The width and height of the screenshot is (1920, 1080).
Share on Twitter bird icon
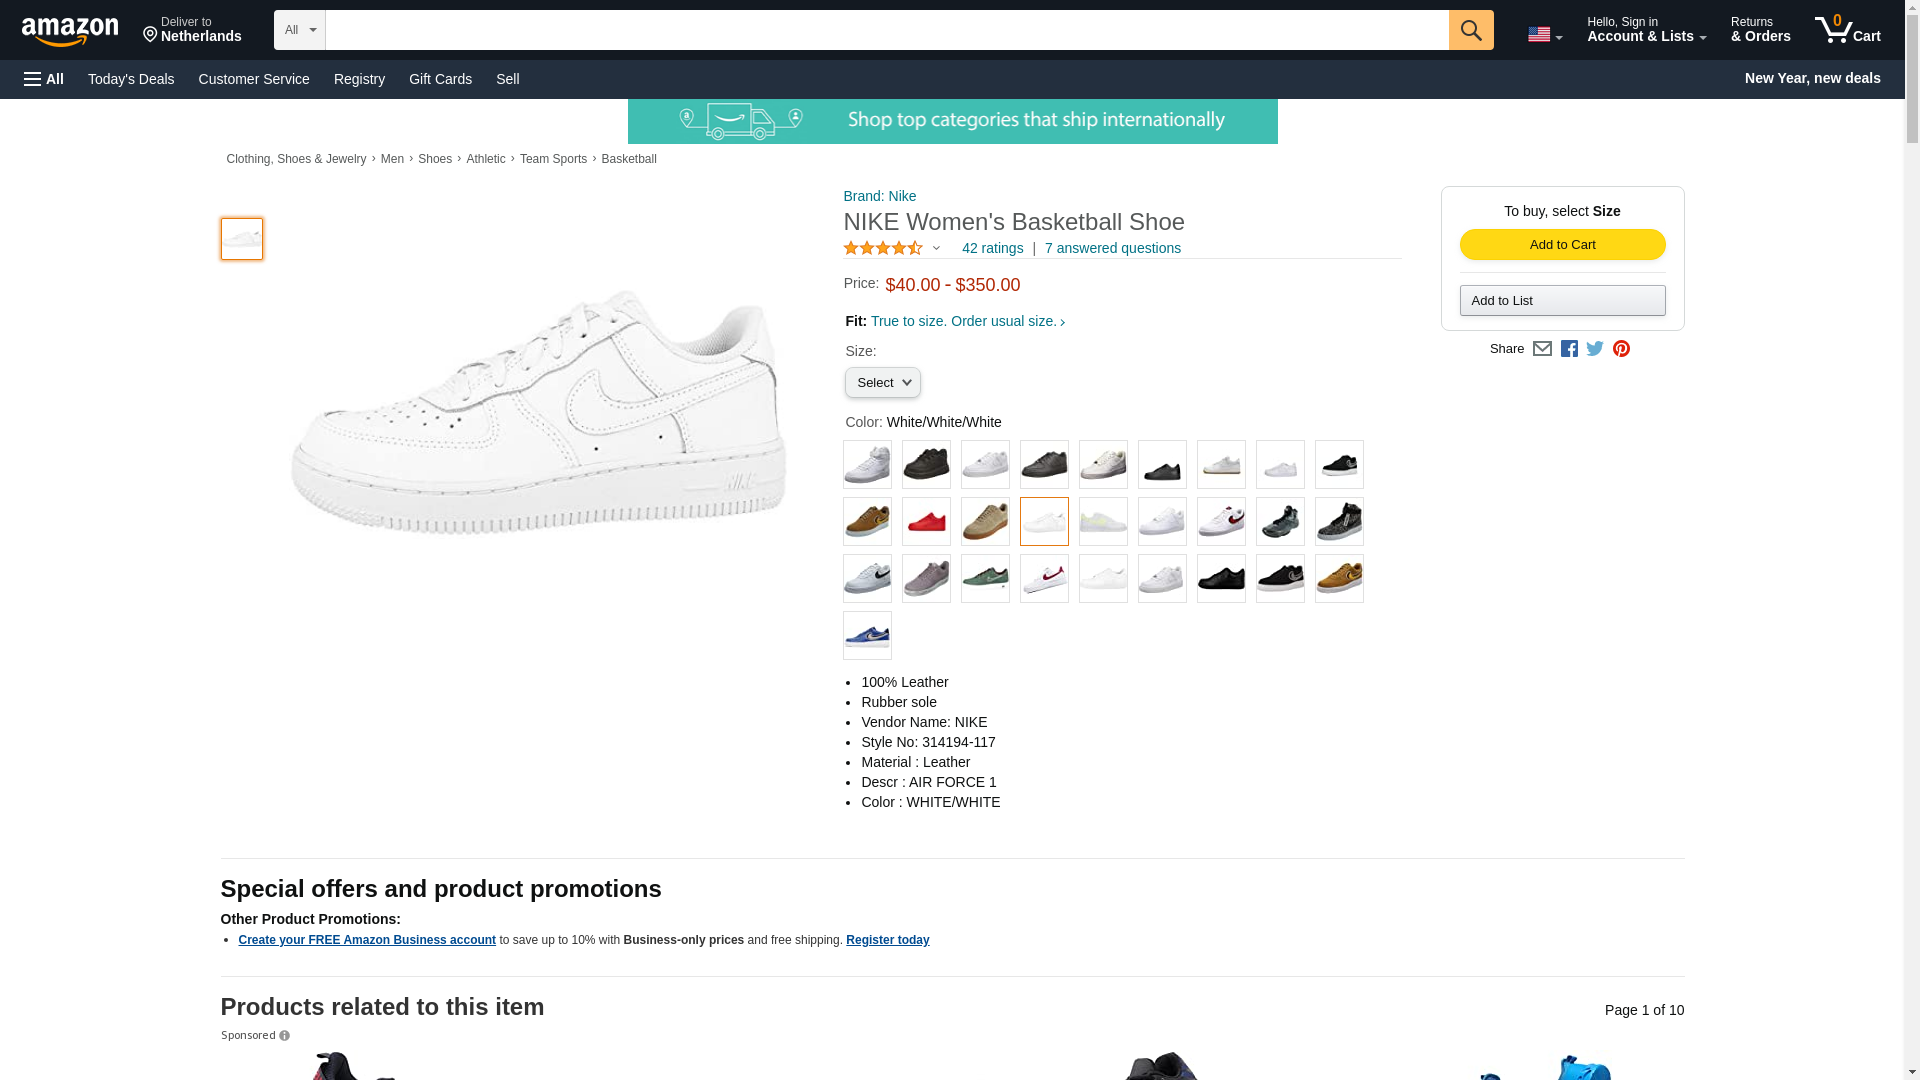(1595, 349)
